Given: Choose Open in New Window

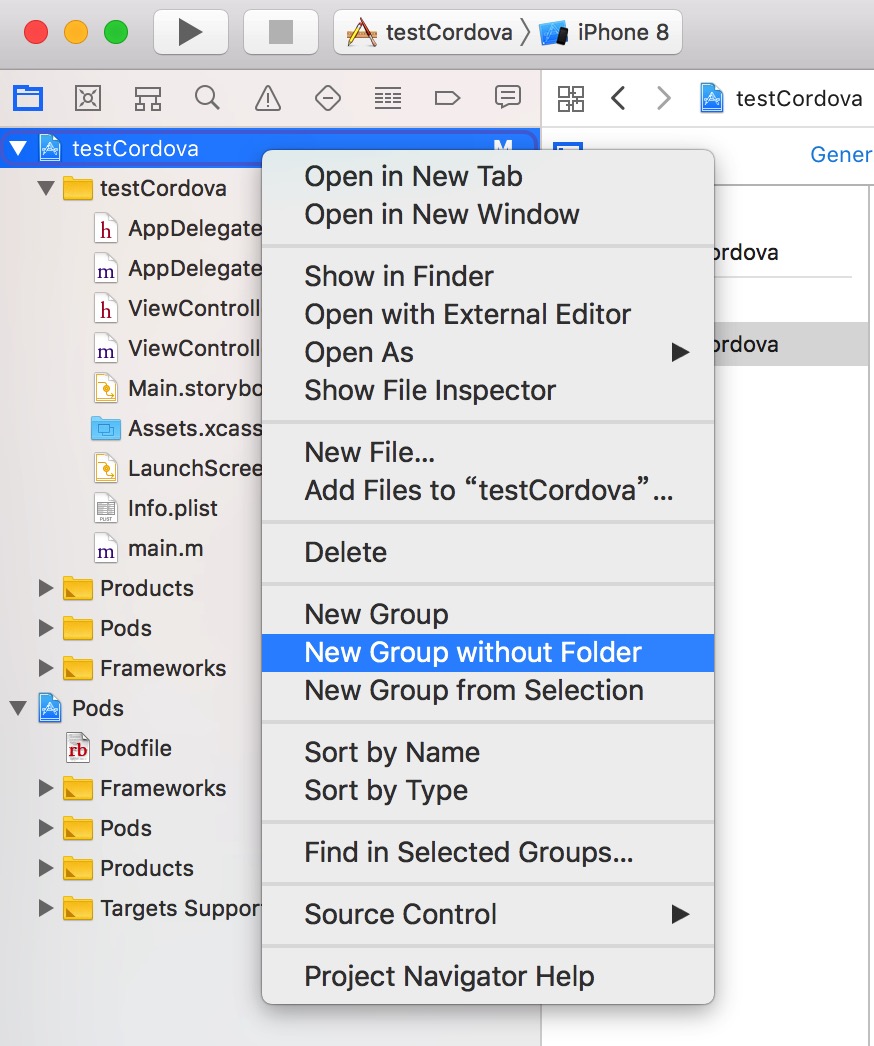Looking at the screenshot, I should point(488,215).
